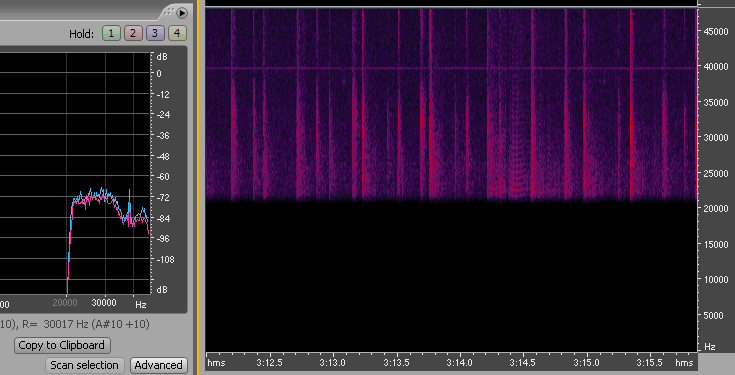Click the 3:15.5 mark on time ruler
735x375 pixels.
[x=650, y=363]
